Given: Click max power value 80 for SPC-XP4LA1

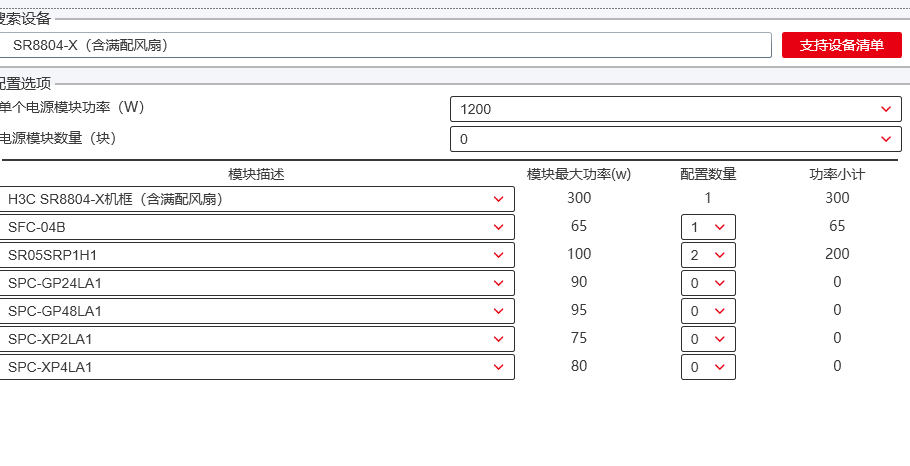Looking at the screenshot, I should pyautogui.click(x=579, y=366).
